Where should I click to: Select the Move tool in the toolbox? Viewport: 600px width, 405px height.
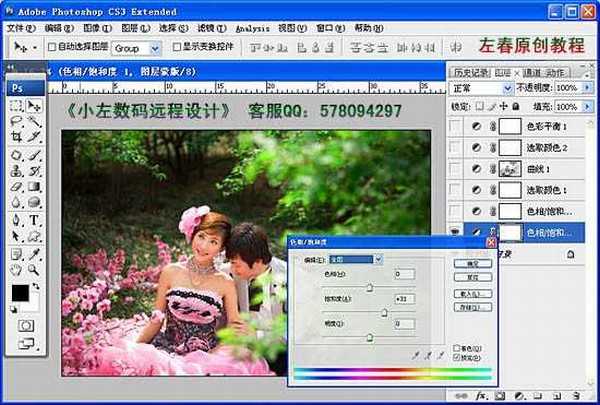[34, 105]
